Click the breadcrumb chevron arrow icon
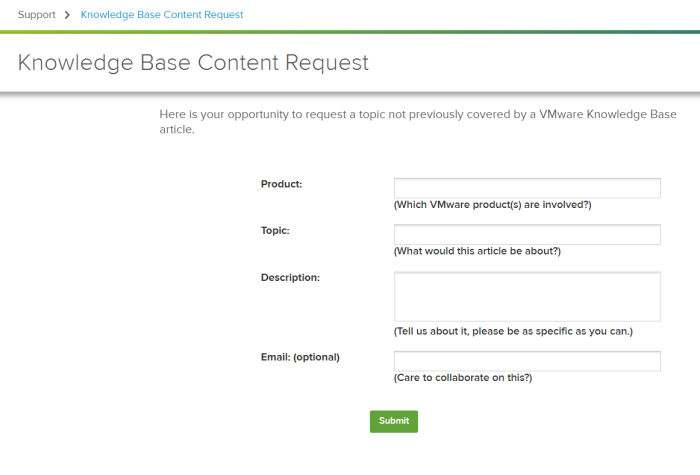The image size is (700, 475). [x=67, y=15]
